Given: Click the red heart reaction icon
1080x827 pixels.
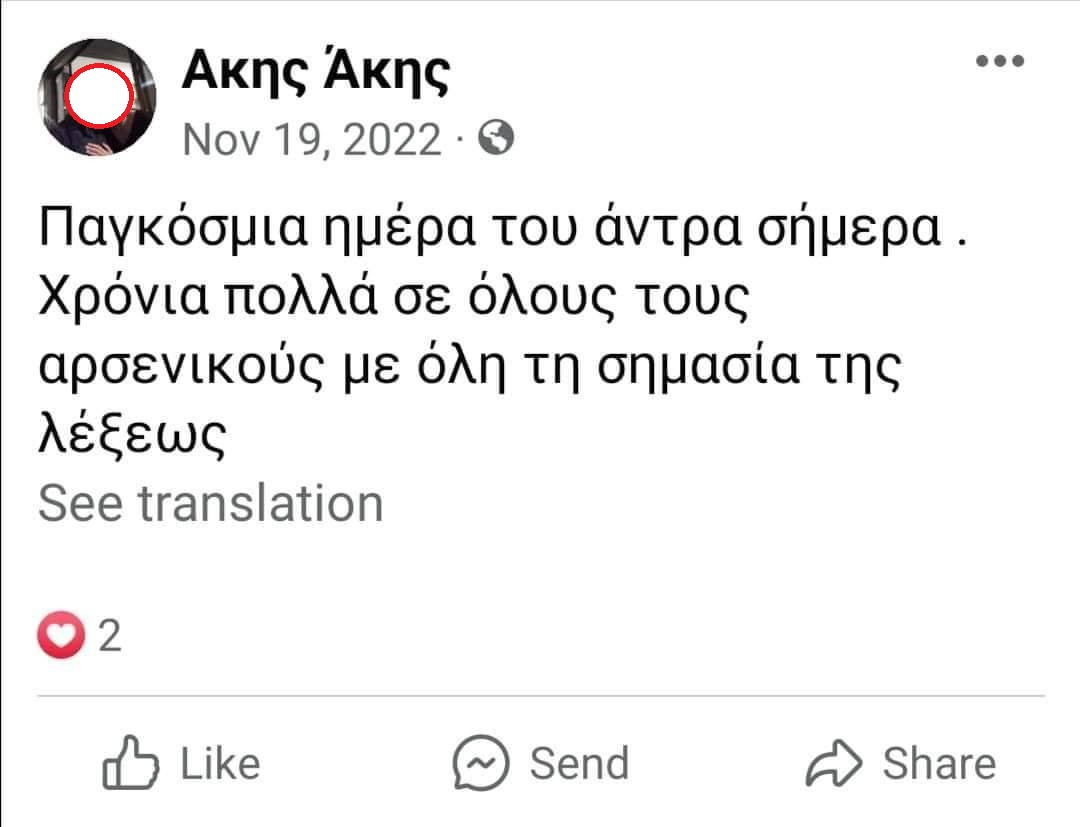Looking at the screenshot, I should point(60,636).
